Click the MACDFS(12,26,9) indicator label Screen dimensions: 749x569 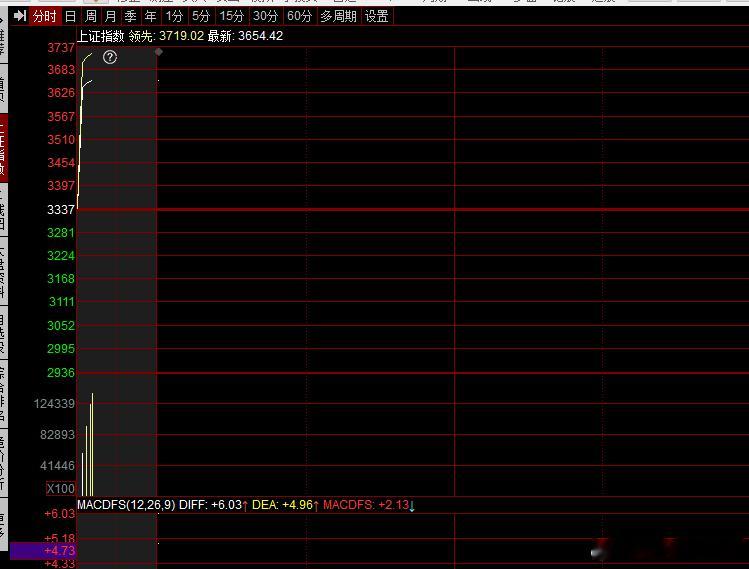point(126,505)
